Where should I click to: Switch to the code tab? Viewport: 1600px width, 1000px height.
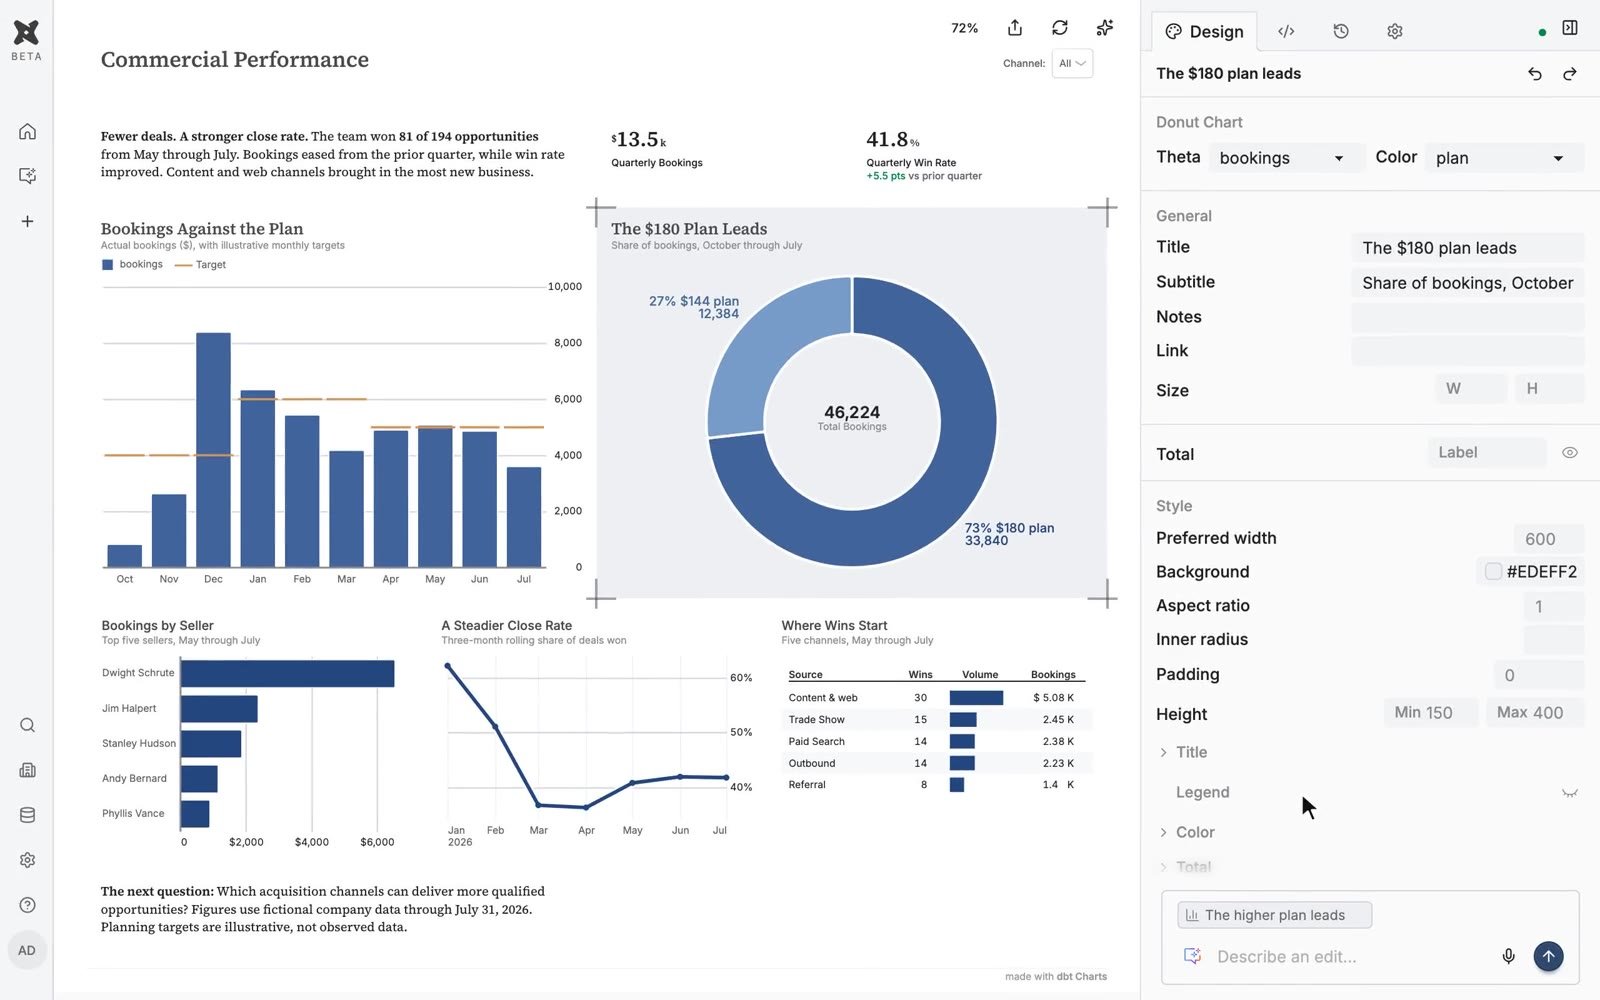pyautogui.click(x=1286, y=31)
